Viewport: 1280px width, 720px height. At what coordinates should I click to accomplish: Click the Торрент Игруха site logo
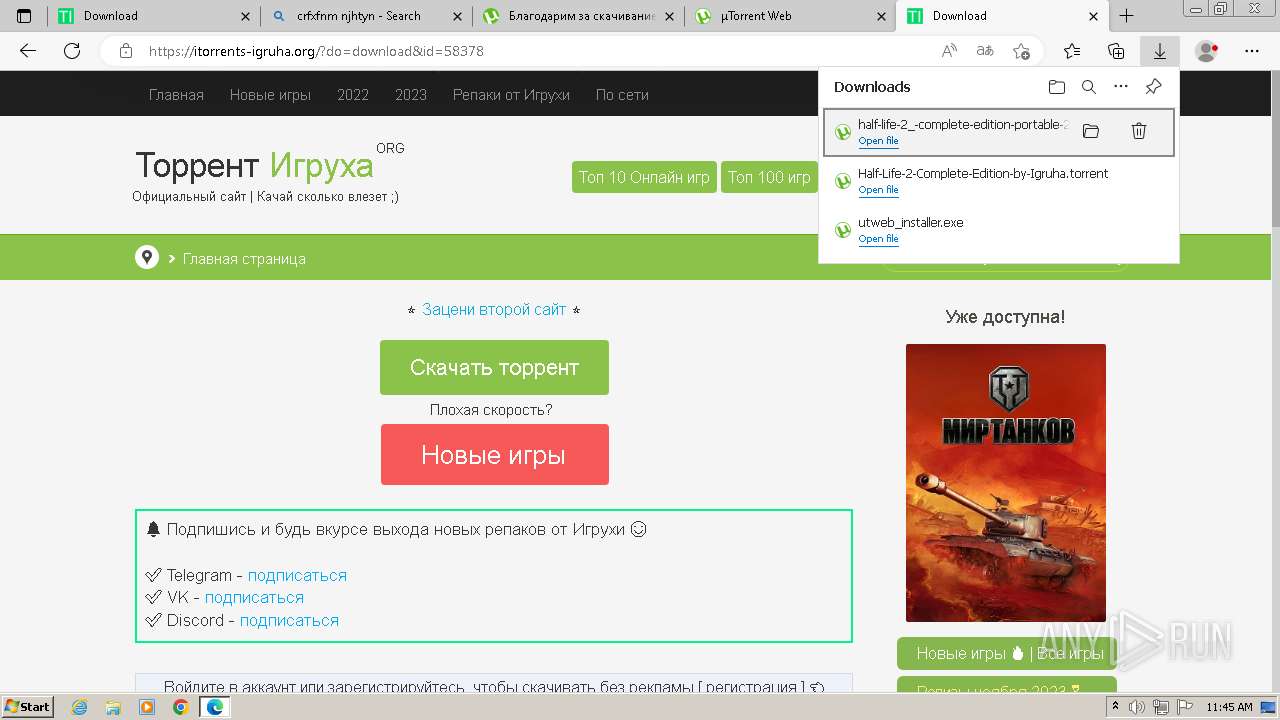pyautogui.click(x=254, y=165)
